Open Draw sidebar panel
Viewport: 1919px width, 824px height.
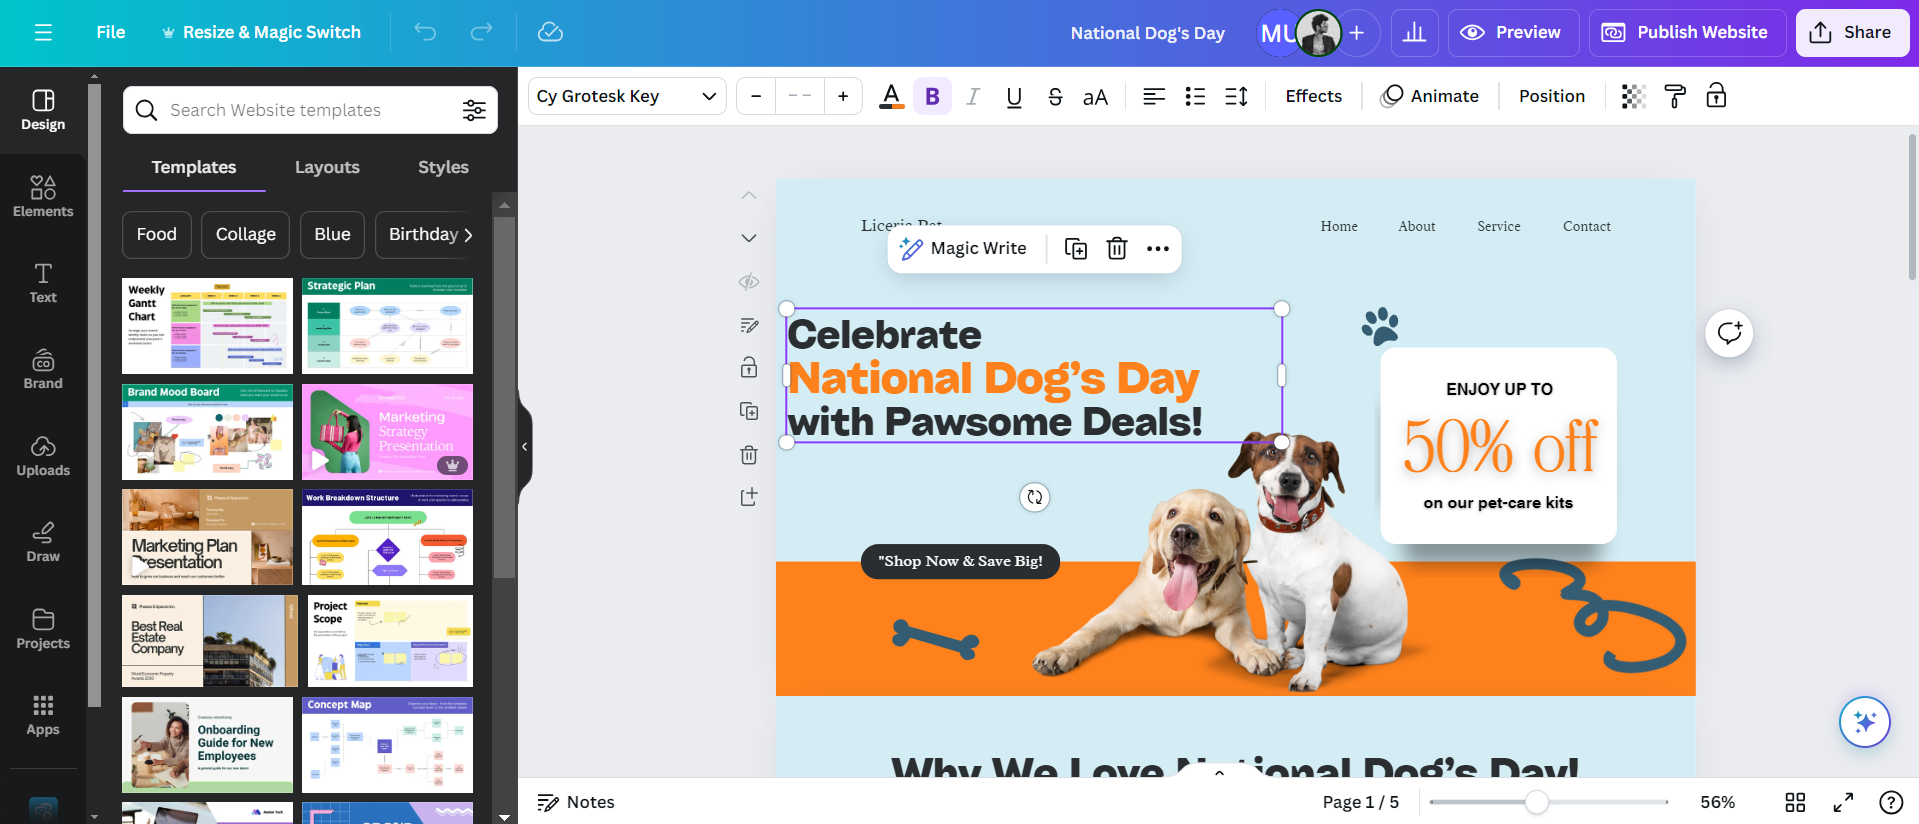click(43, 542)
